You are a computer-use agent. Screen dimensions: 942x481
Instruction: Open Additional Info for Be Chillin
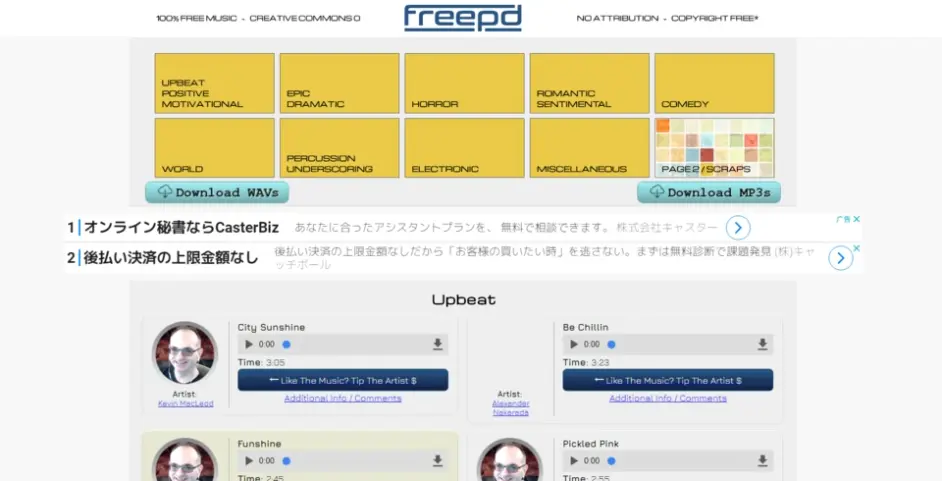667,398
